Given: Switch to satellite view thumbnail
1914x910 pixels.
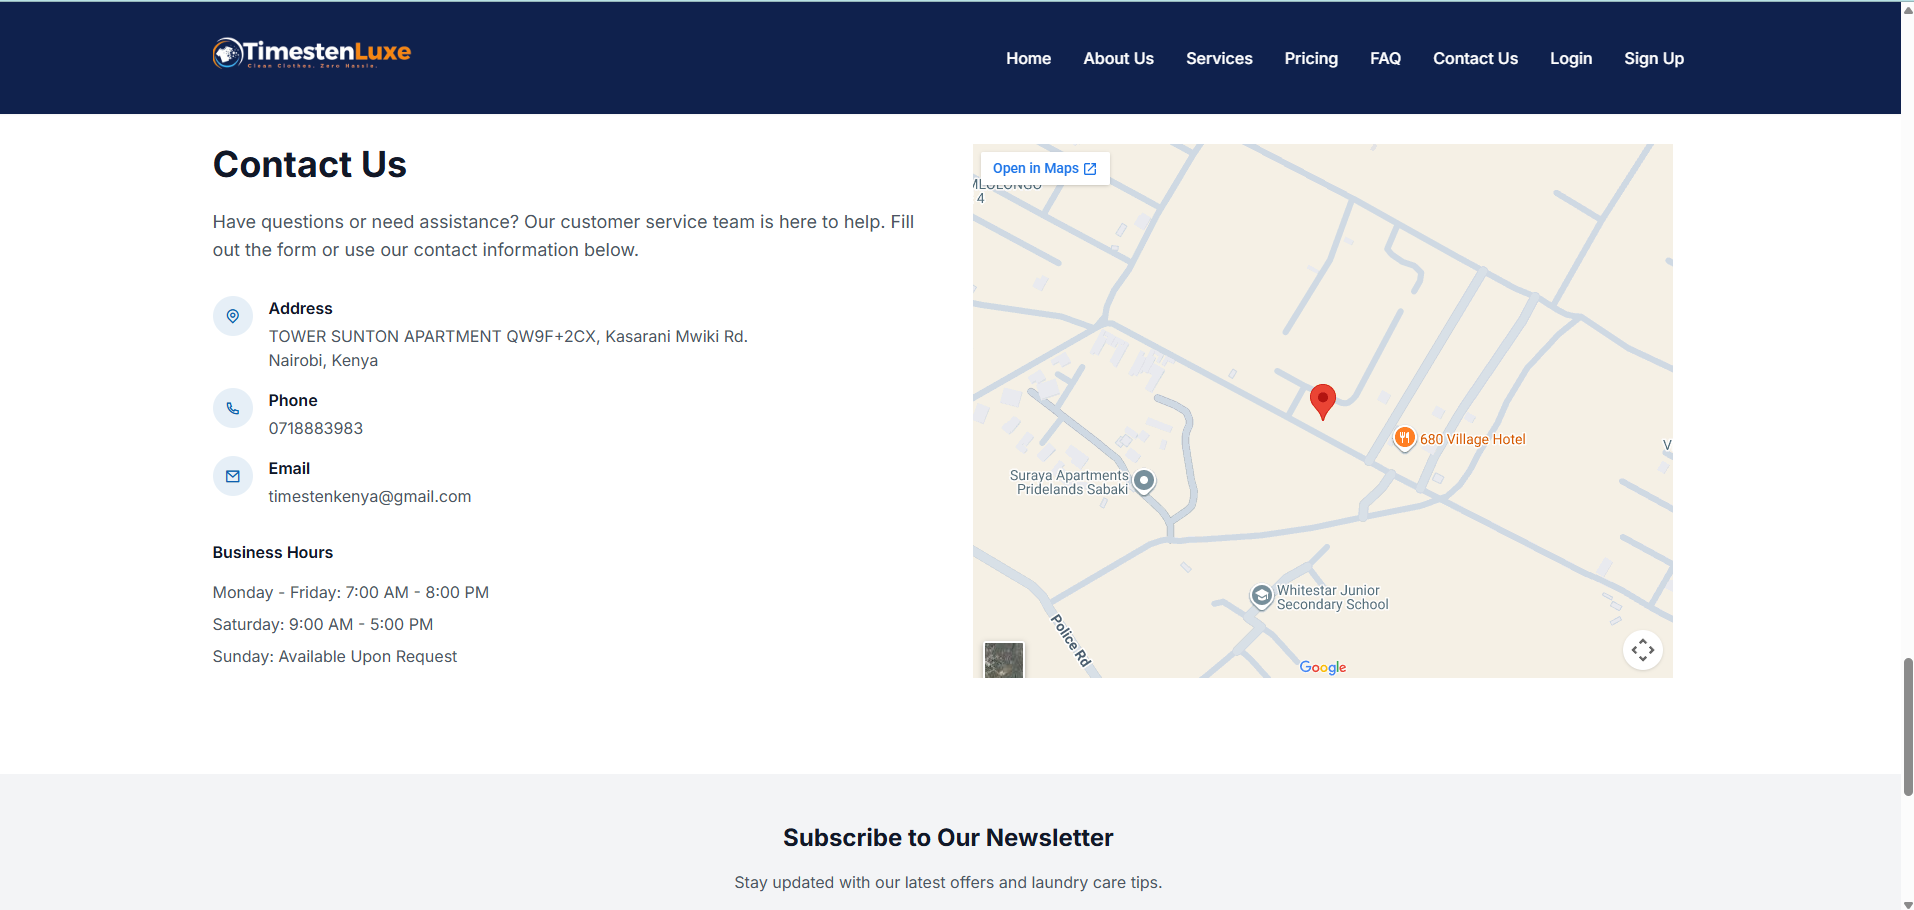Looking at the screenshot, I should 1004,660.
